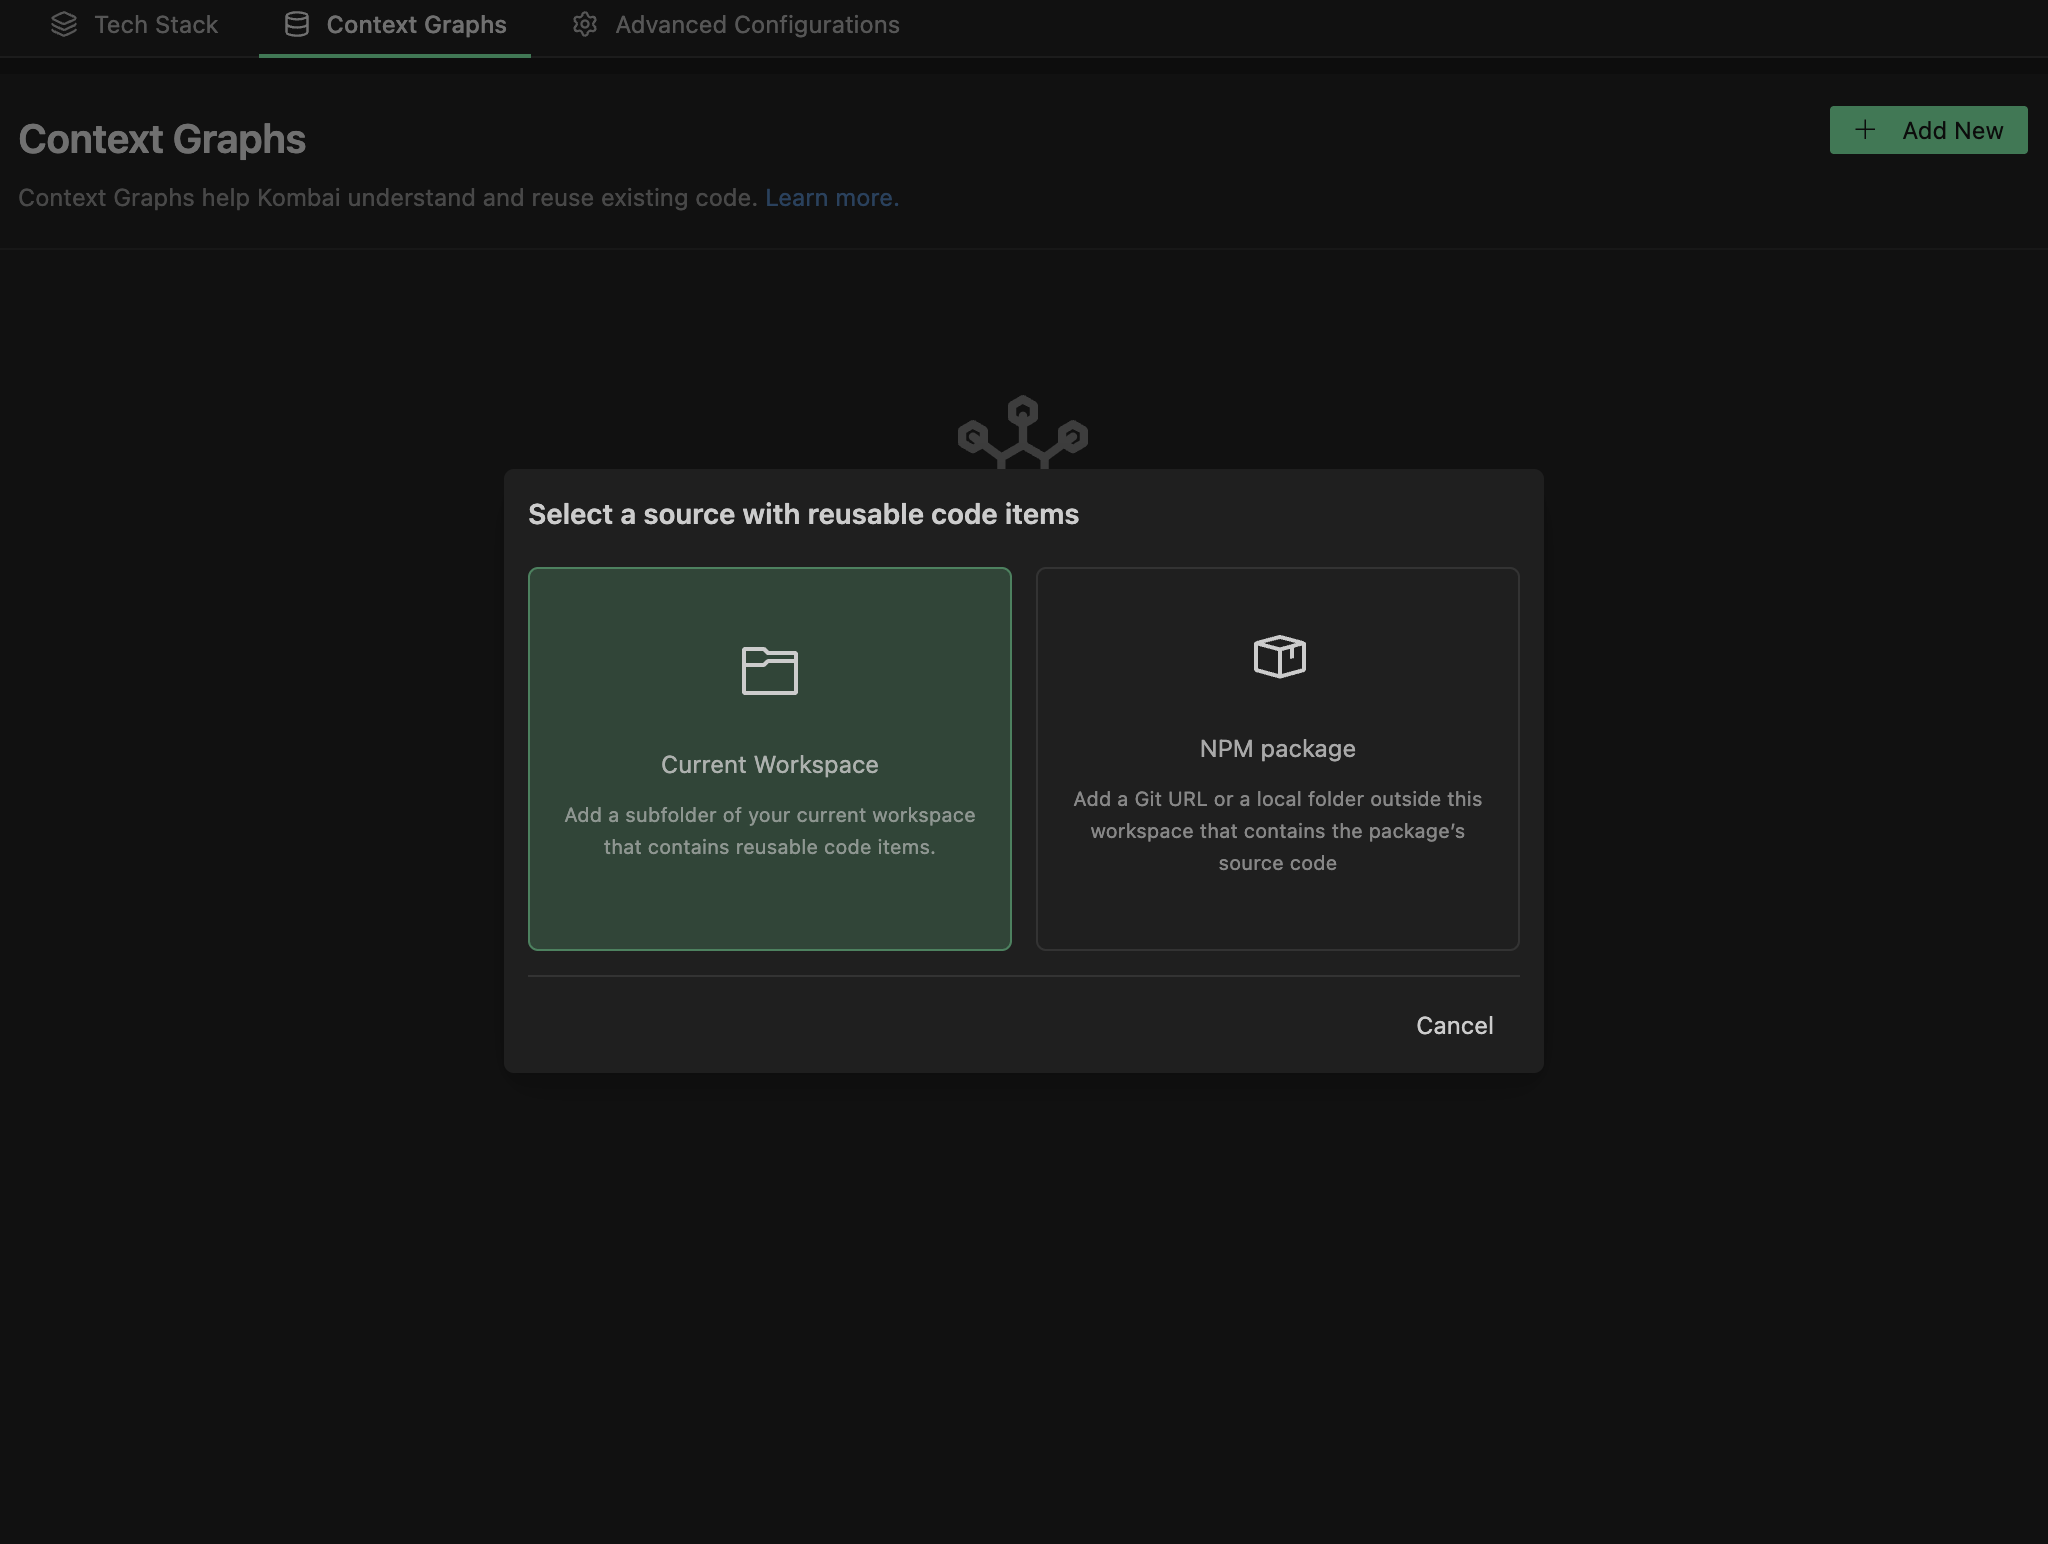The width and height of the screenshot is (2048, 1544).
Task: Select the Context Graphs tab label
Action: (x=416, y=25)
